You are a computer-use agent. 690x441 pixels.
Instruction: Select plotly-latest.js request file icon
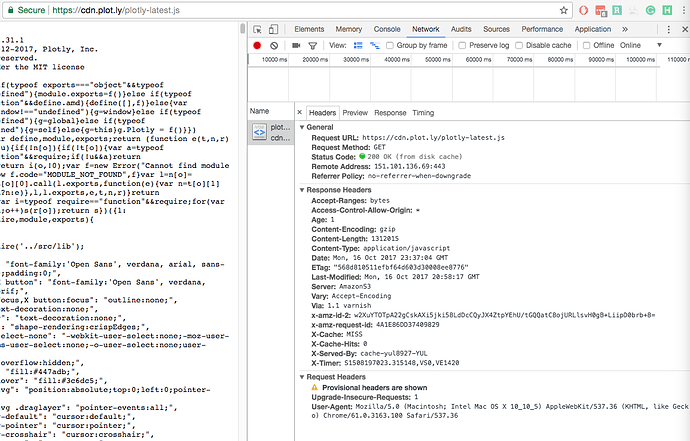260,132
